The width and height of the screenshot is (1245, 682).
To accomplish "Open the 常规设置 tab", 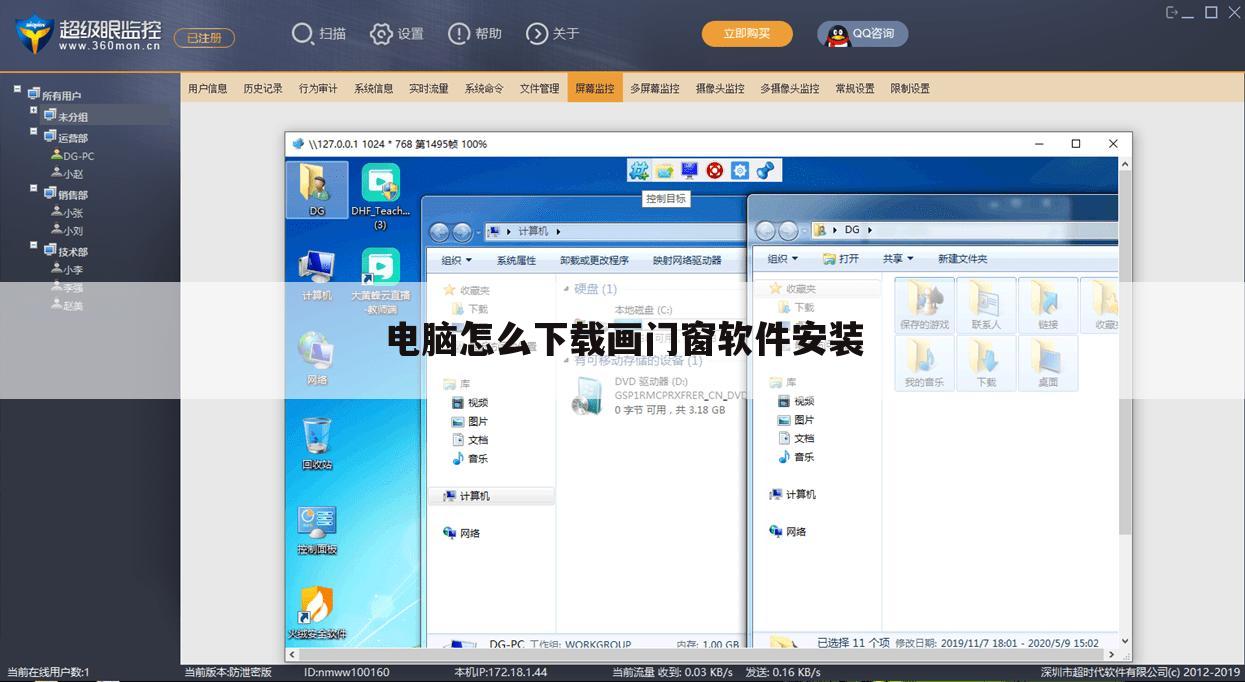I will coord(855,88).
